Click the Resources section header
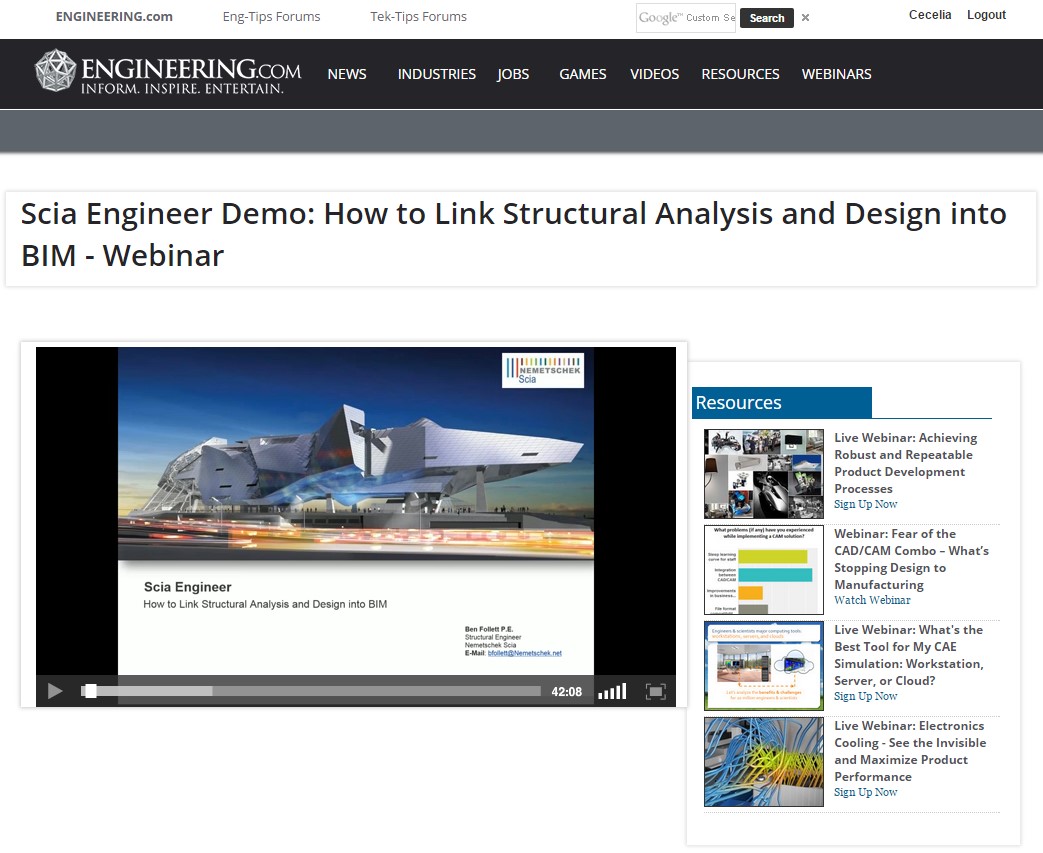 click(782, 403)
